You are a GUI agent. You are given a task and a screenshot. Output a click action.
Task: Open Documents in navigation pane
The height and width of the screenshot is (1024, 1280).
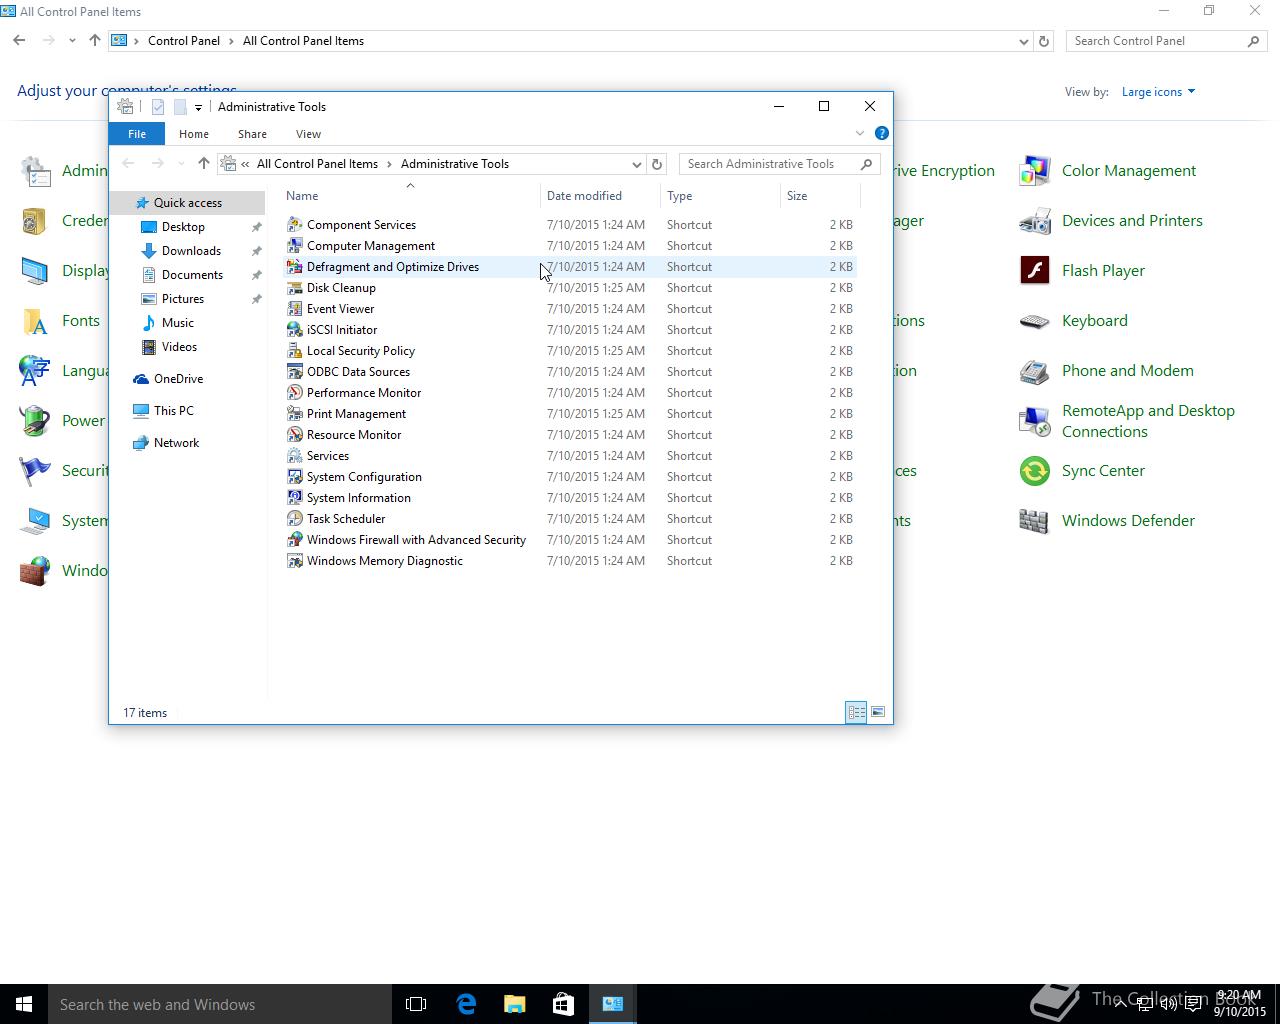pyautogui.click(x=192, y=275)
